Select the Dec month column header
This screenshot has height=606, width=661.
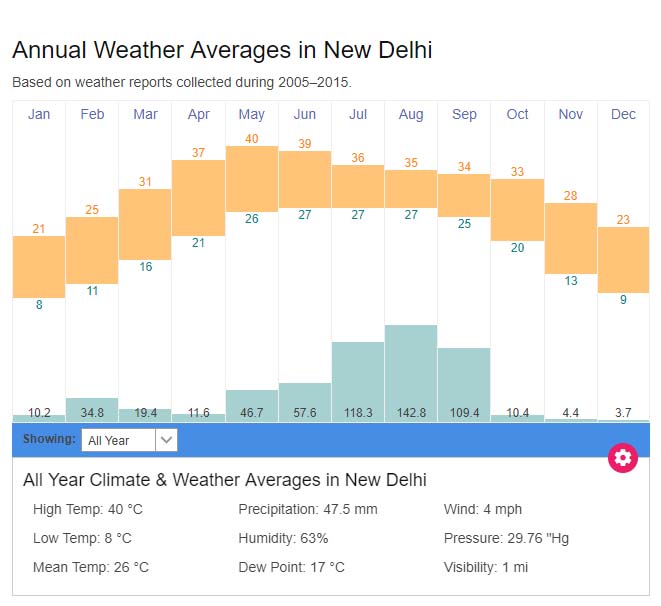(623, 114)
